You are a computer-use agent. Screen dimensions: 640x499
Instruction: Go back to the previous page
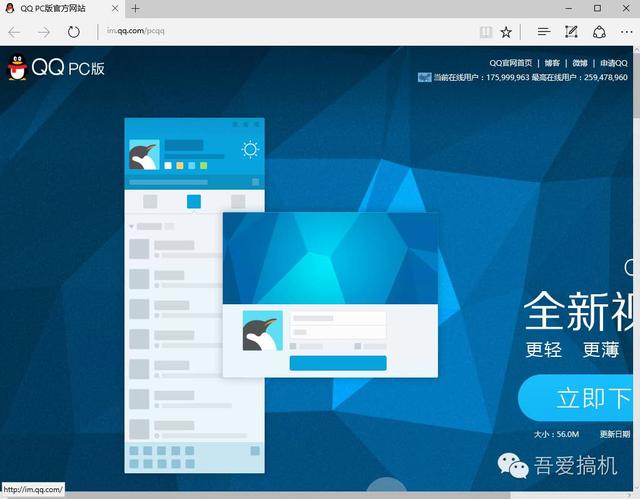[14, 32]
